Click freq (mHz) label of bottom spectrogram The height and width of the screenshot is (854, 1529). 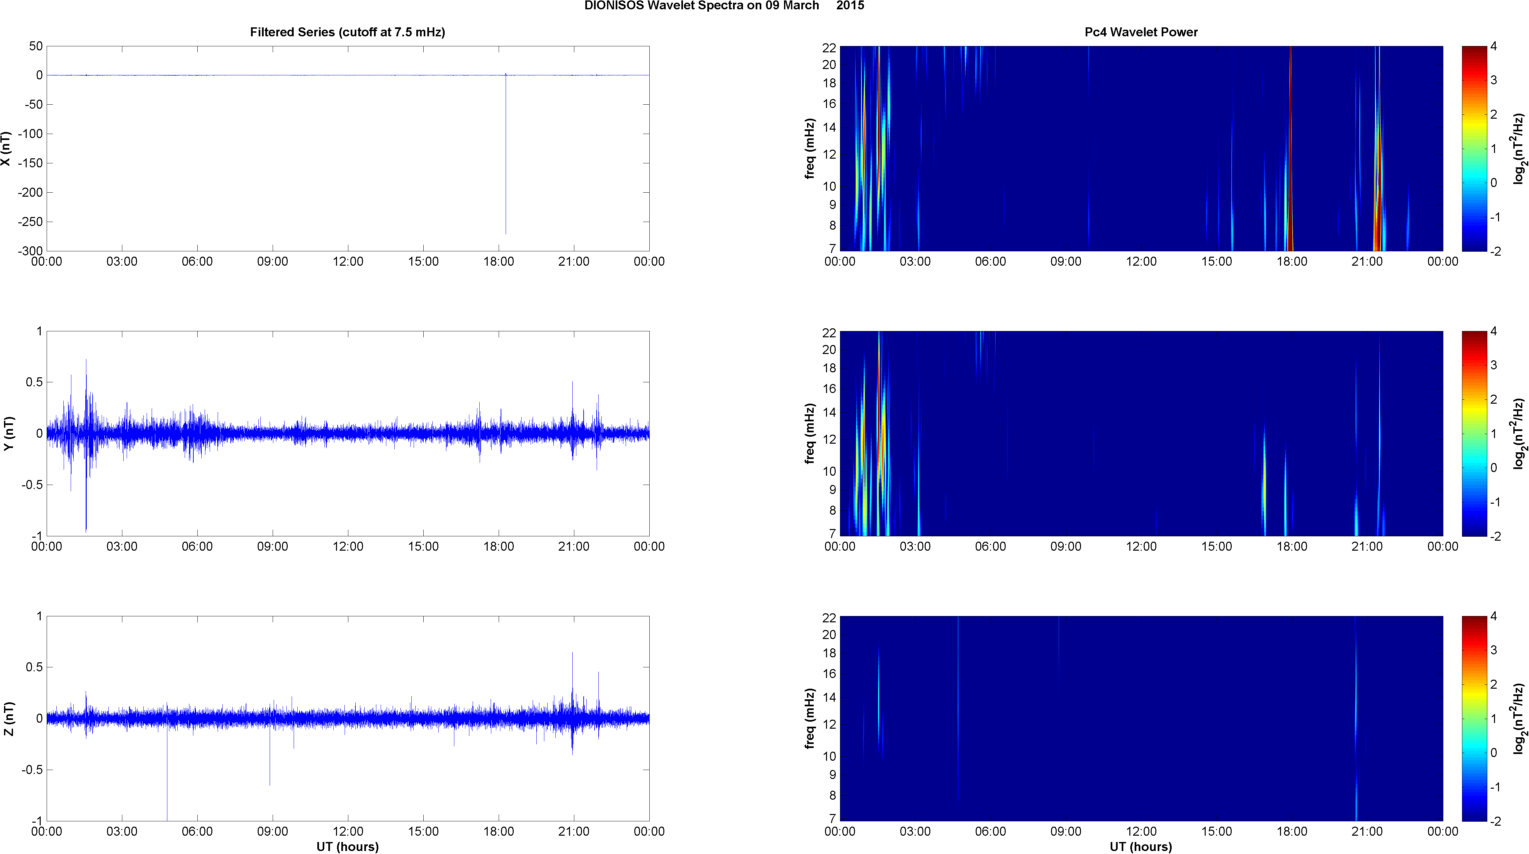pos(810,719)
